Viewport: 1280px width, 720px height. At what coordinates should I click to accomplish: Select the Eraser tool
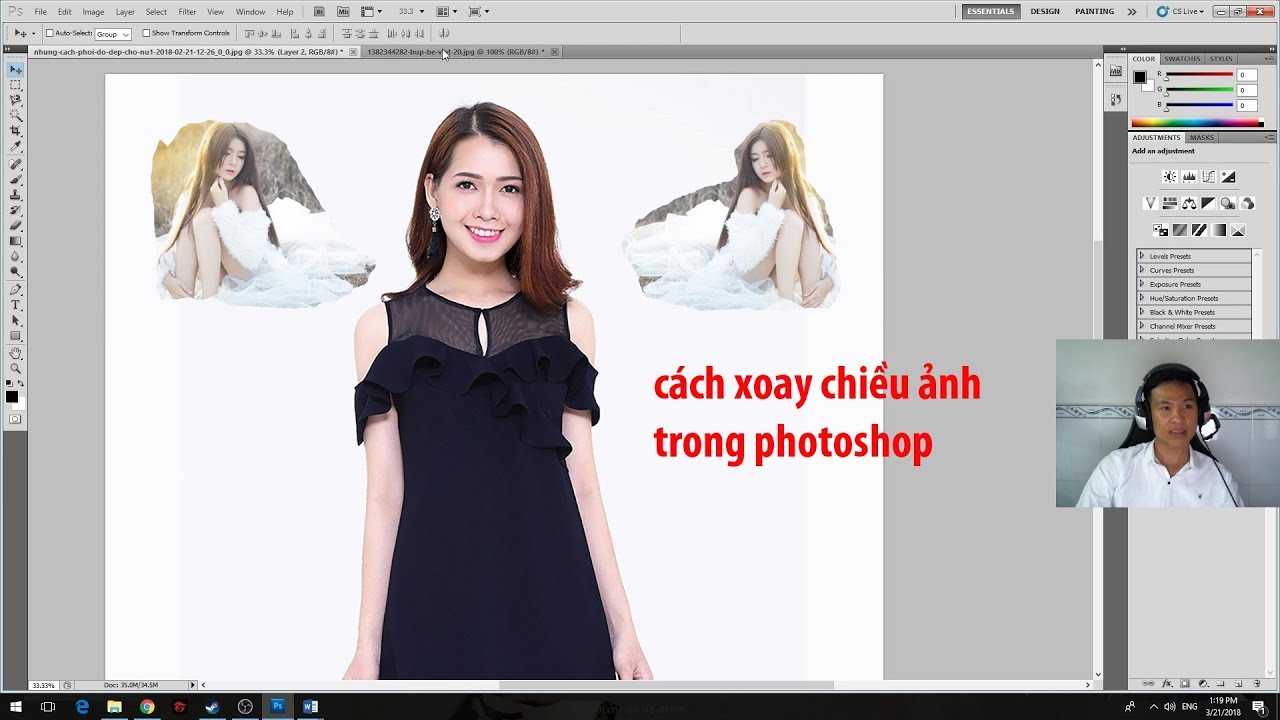15,225
